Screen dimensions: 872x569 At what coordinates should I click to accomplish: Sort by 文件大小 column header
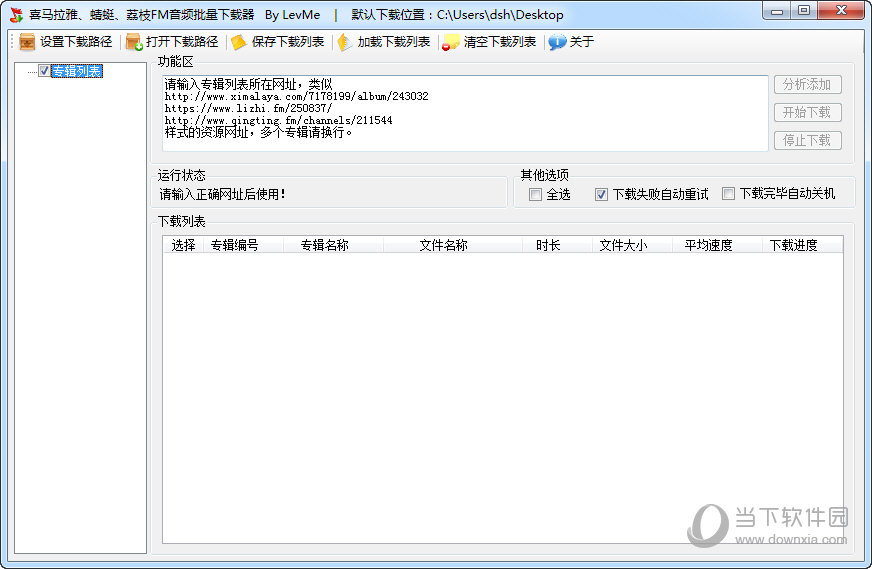click(x=632, y=245)
